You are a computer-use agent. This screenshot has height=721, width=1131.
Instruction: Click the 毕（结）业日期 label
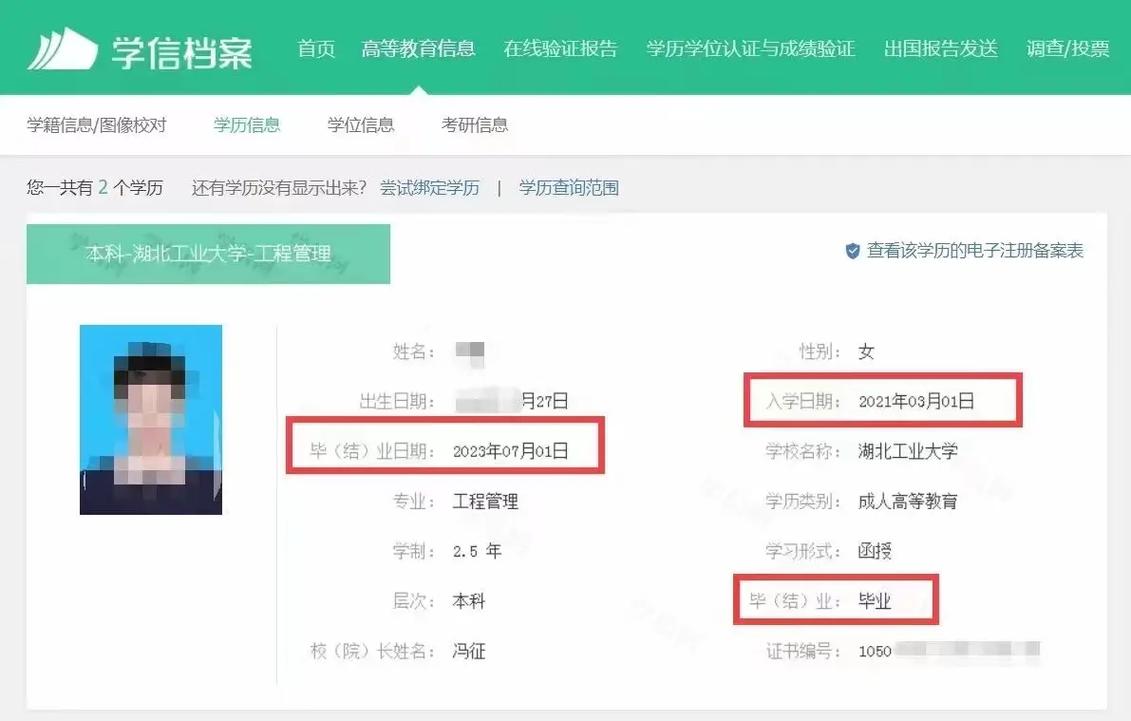click(372, 451)
